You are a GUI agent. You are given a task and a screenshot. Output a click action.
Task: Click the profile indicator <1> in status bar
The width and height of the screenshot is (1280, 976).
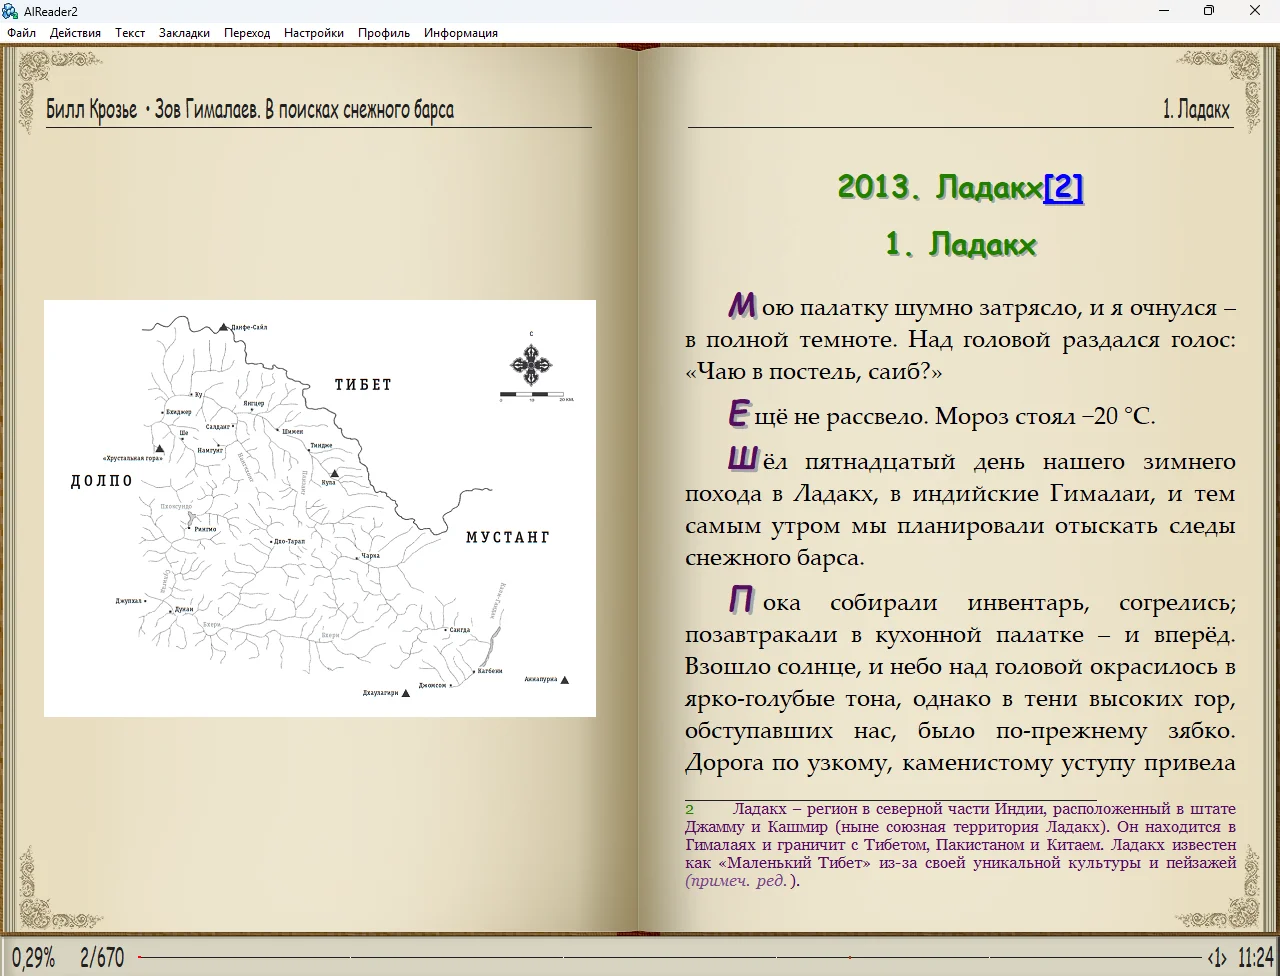(1216, 957)
